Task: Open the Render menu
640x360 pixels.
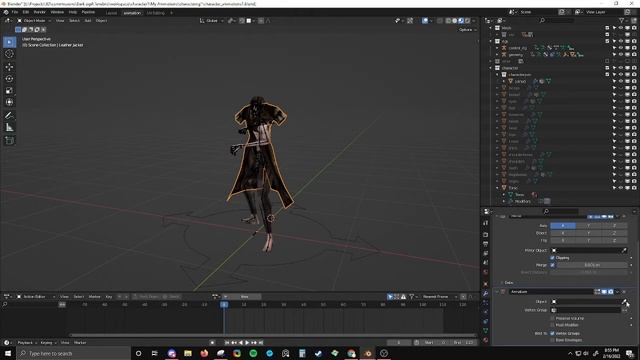Action: pyautogui.click(x=40, y=12)
